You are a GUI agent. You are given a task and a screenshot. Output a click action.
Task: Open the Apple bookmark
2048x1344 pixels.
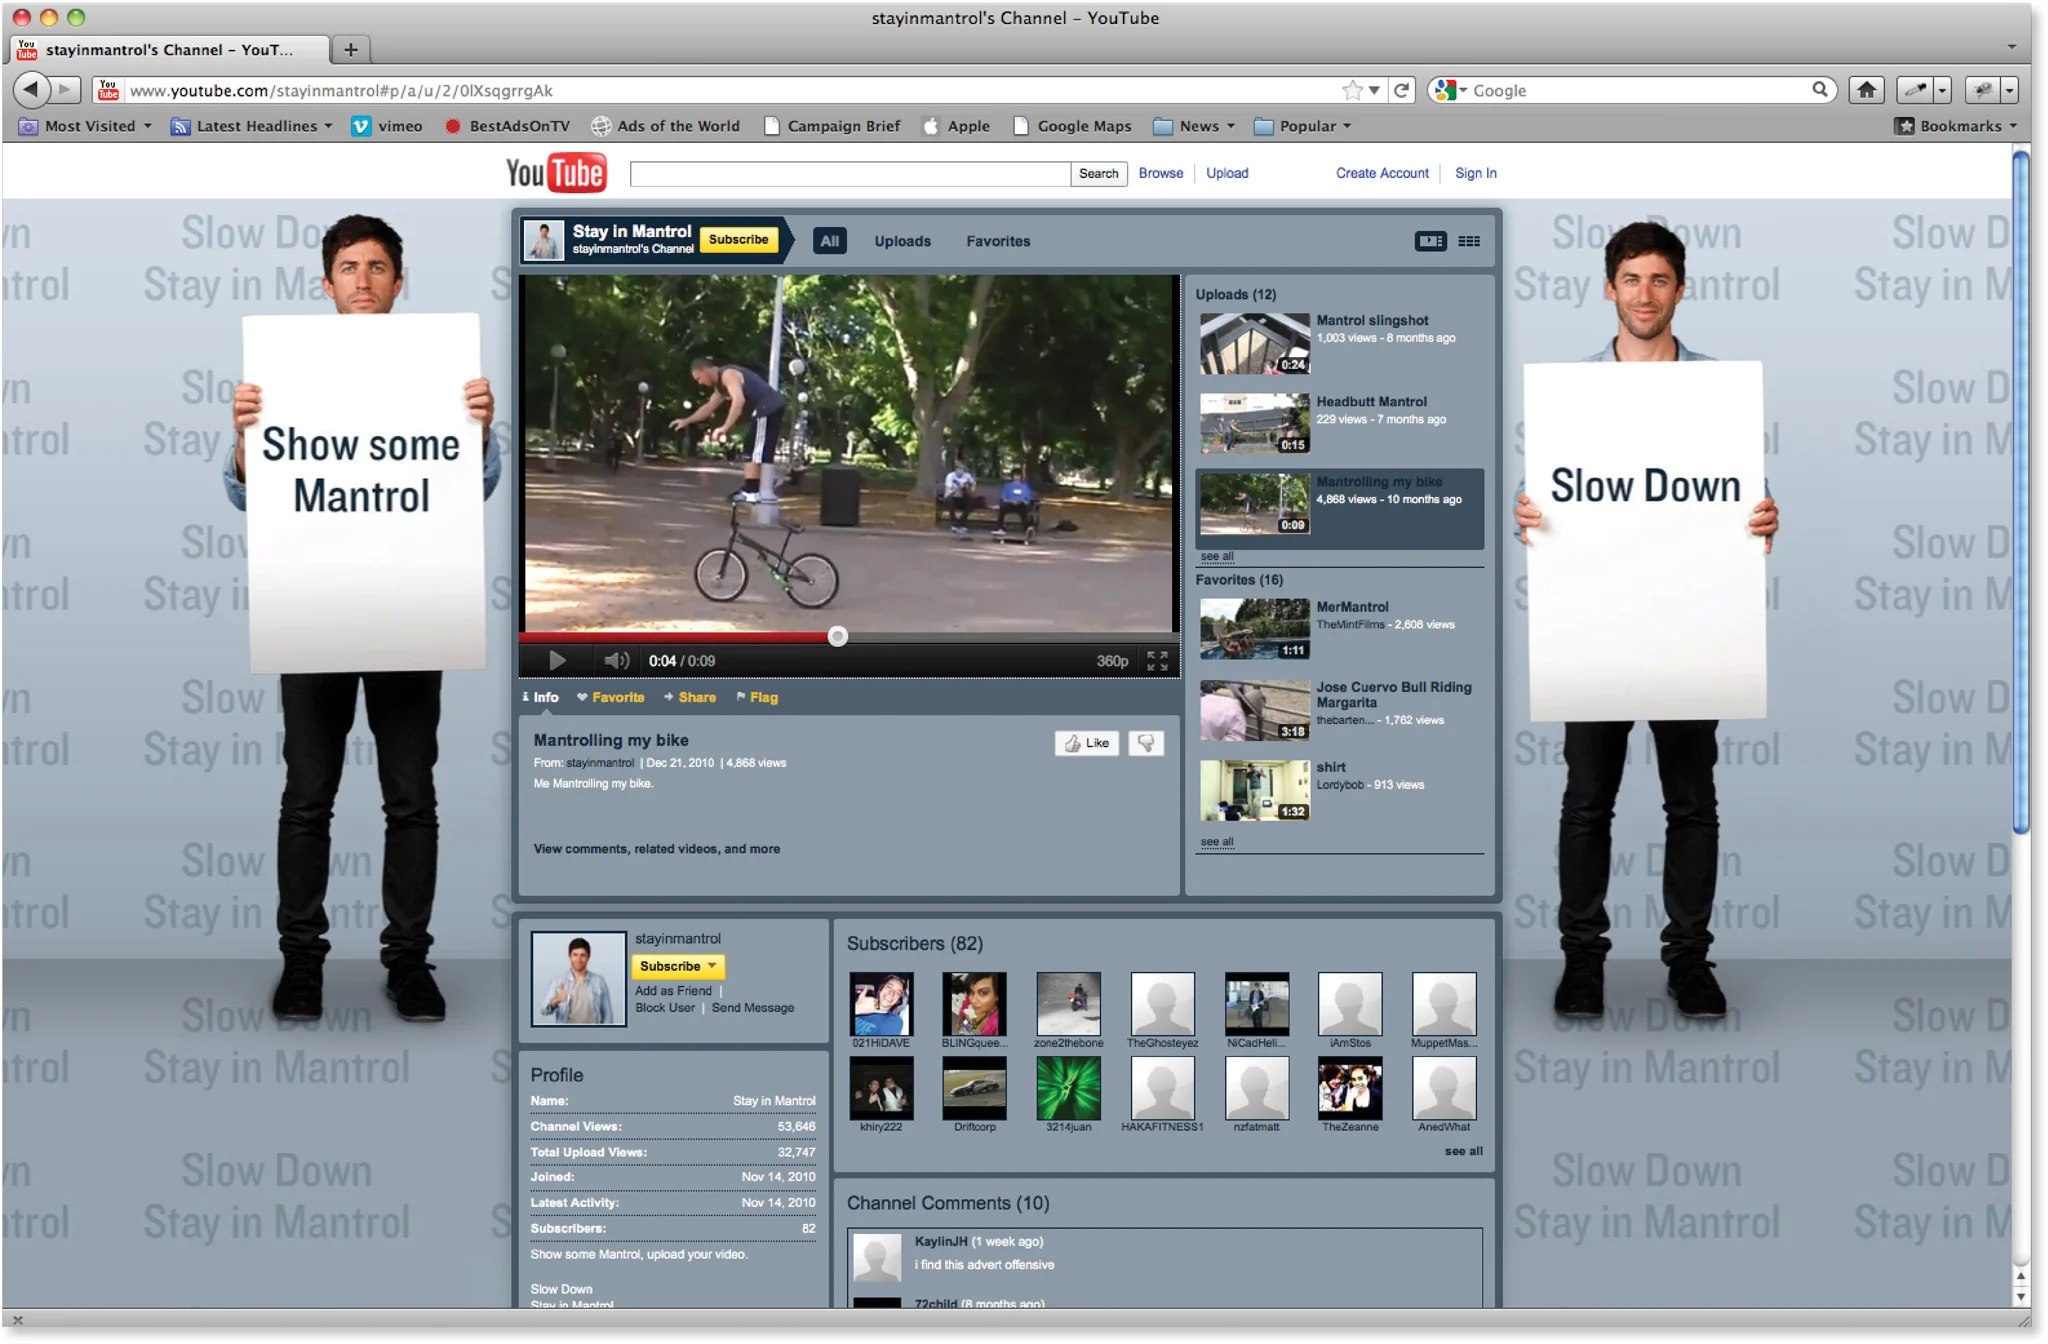956,126
